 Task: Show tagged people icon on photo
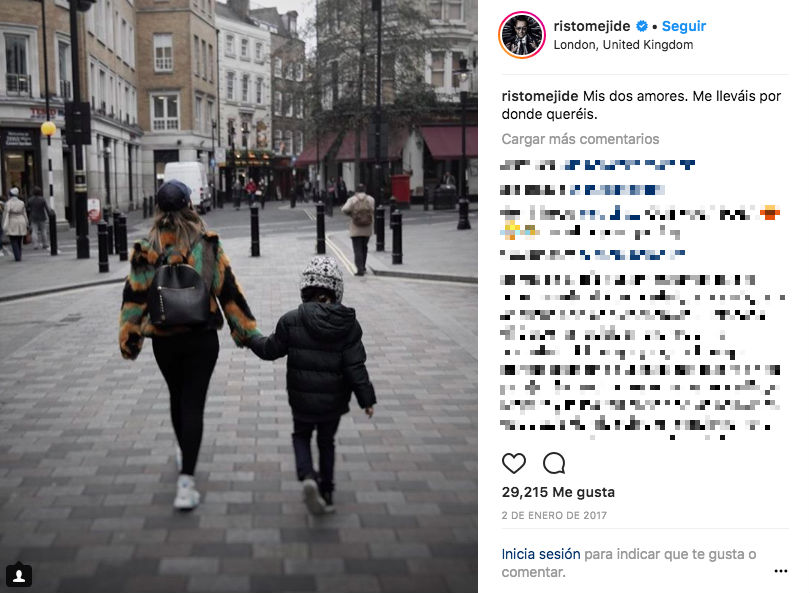point(19,575)
